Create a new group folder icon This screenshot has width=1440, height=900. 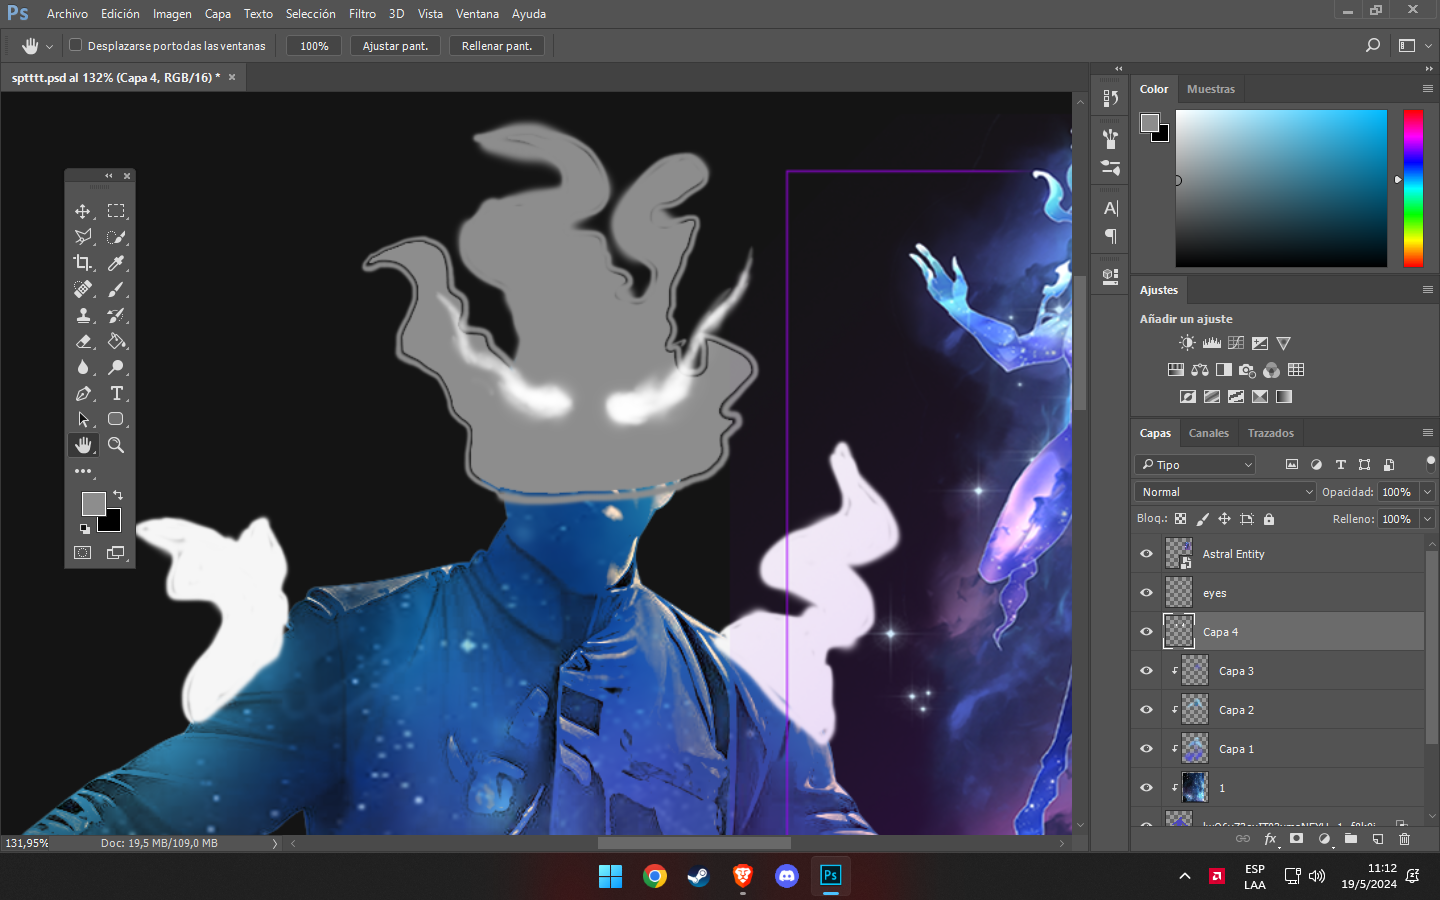[x=1350, y=839]
